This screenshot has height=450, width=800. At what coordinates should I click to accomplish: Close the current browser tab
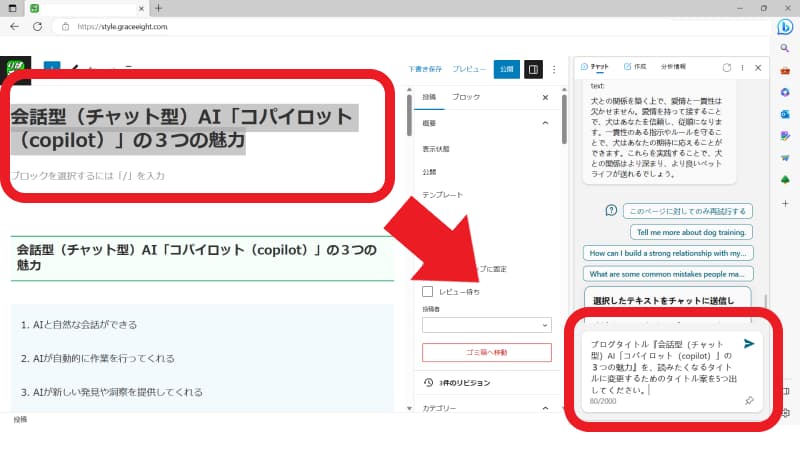pos(141,8)
